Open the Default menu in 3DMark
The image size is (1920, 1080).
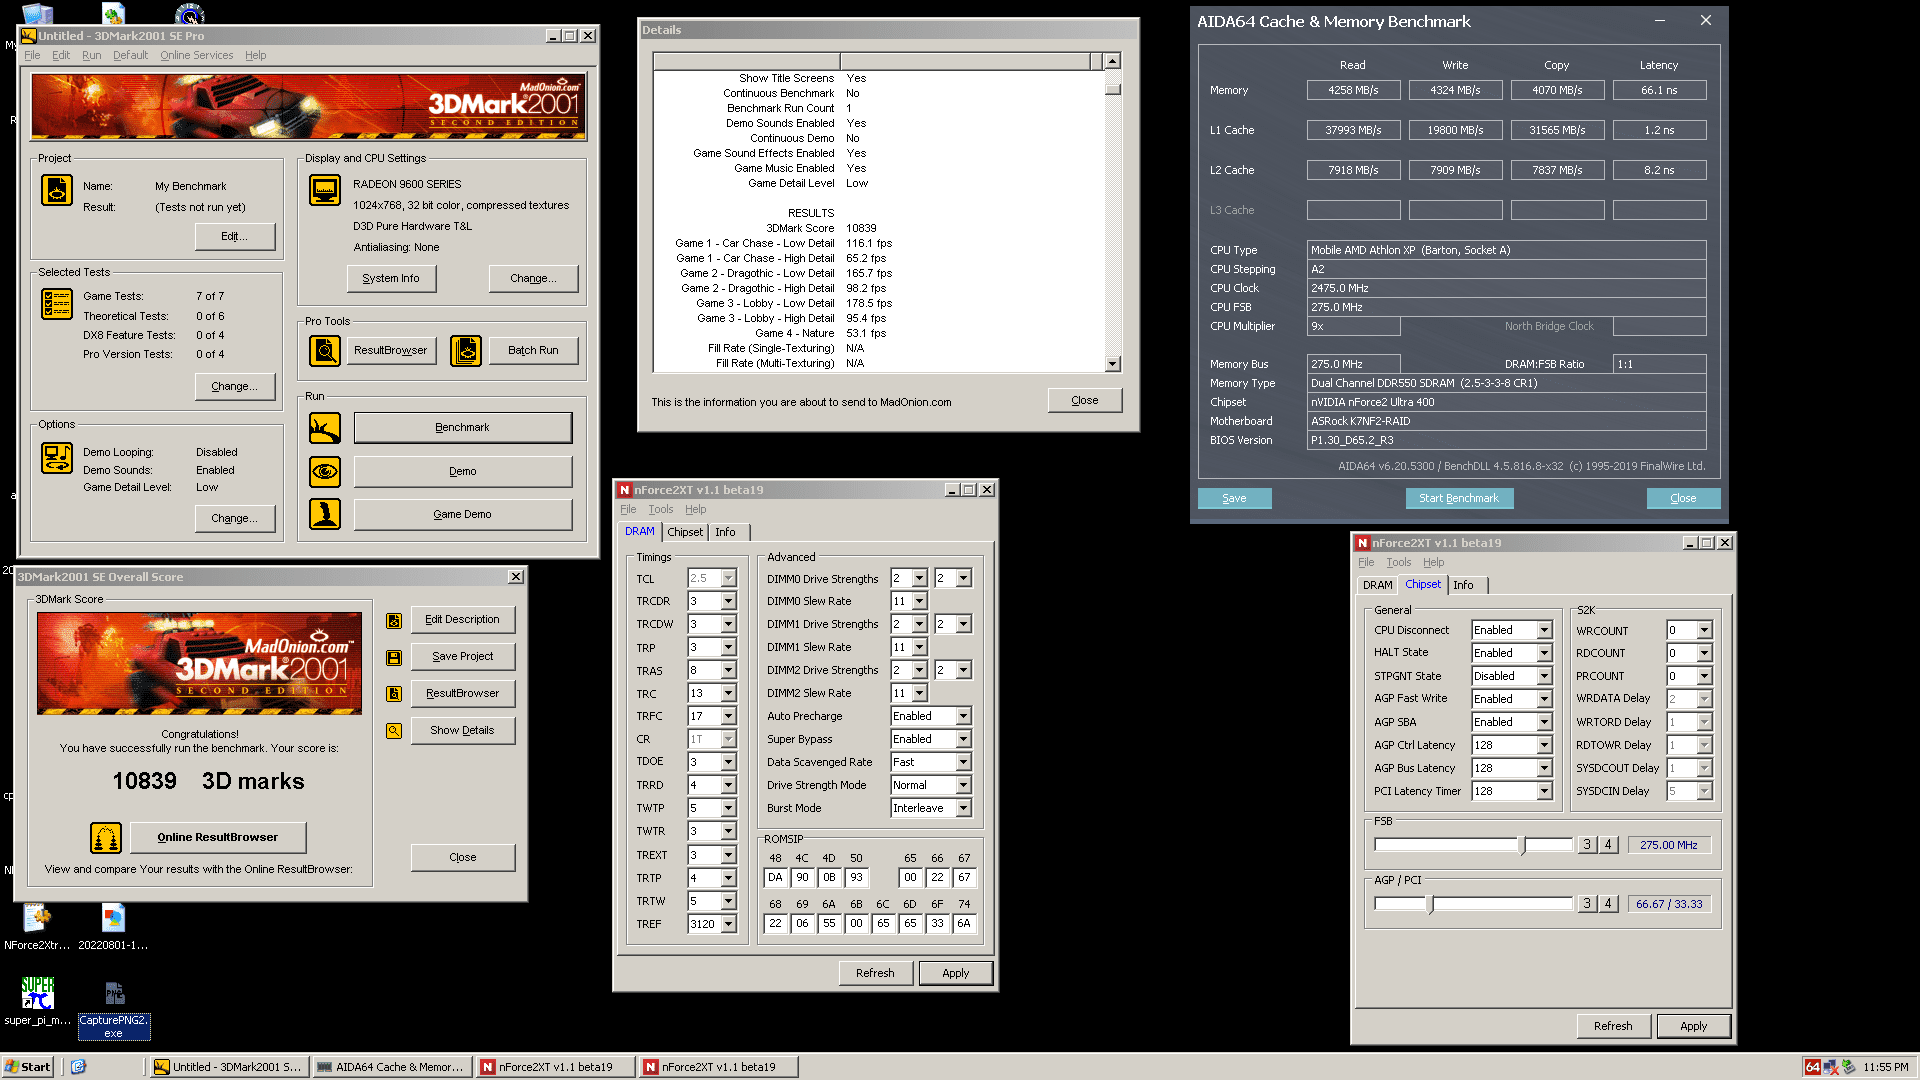[130, 56]
